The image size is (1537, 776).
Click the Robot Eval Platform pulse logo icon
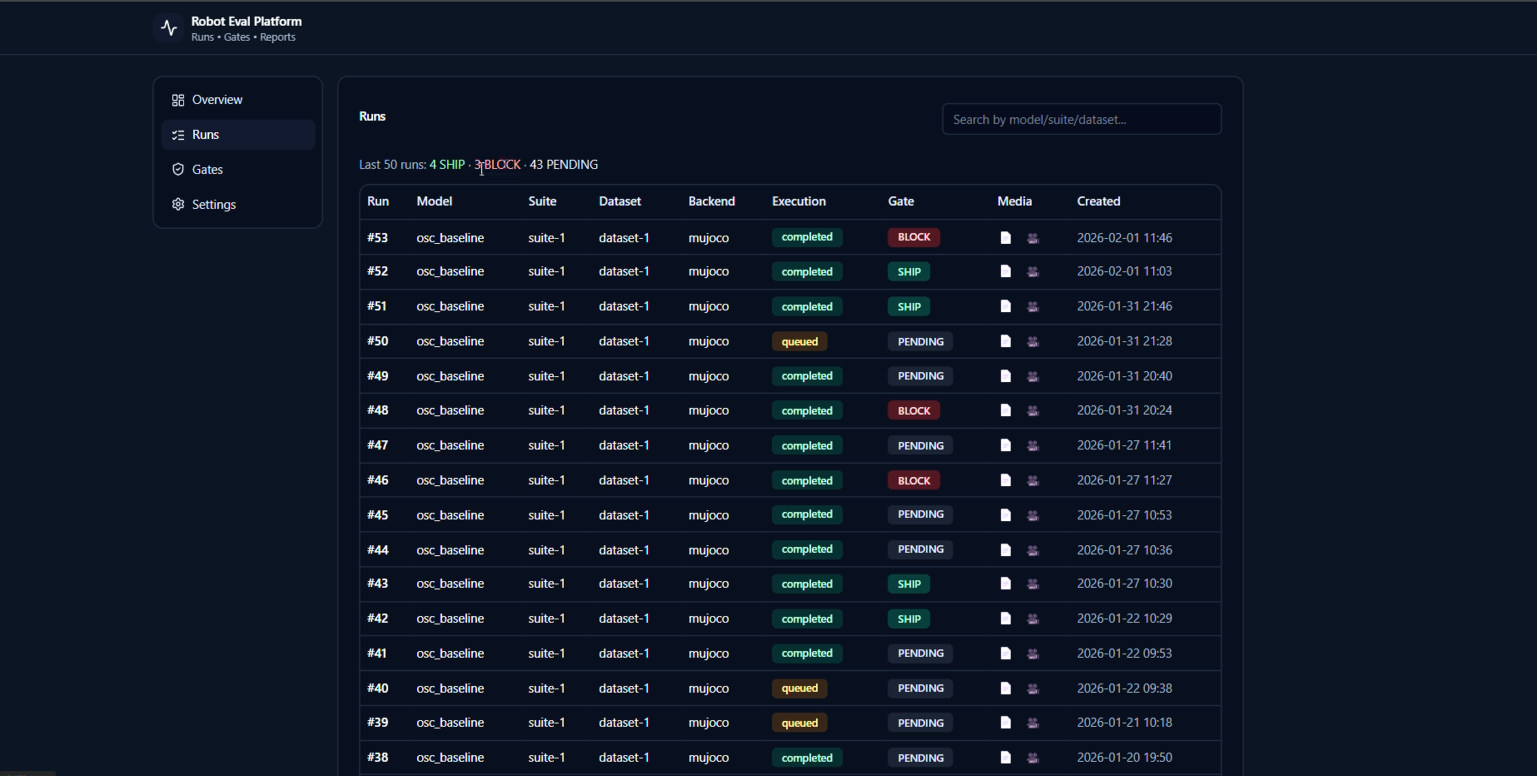(167, 27)
